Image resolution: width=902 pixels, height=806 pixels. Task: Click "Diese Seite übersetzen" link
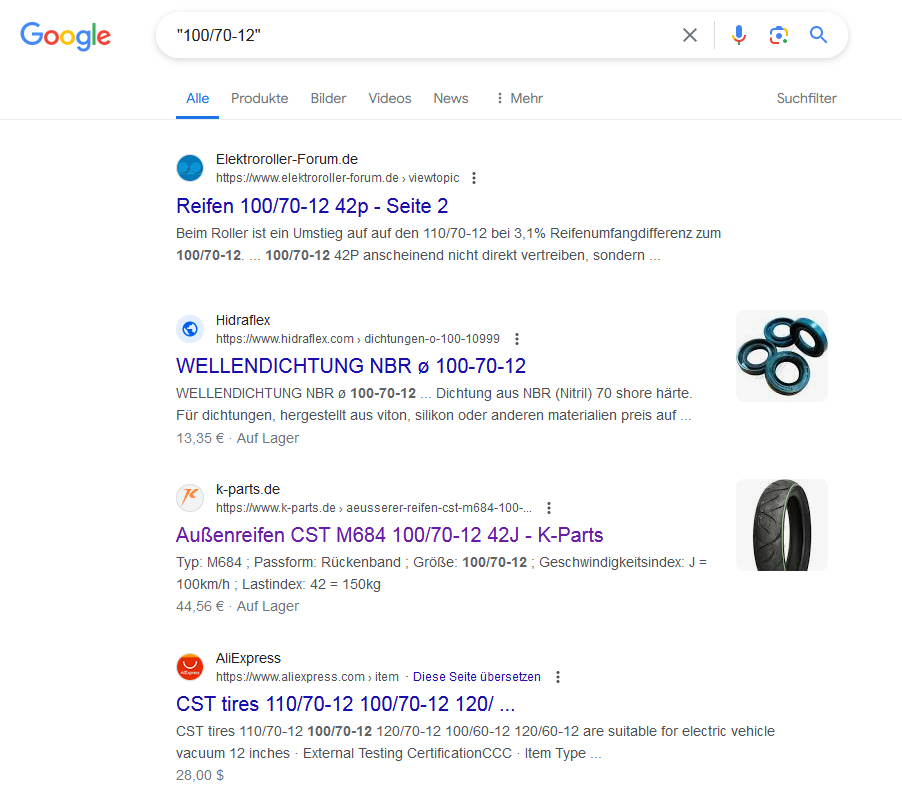click(x=476, y=677)
